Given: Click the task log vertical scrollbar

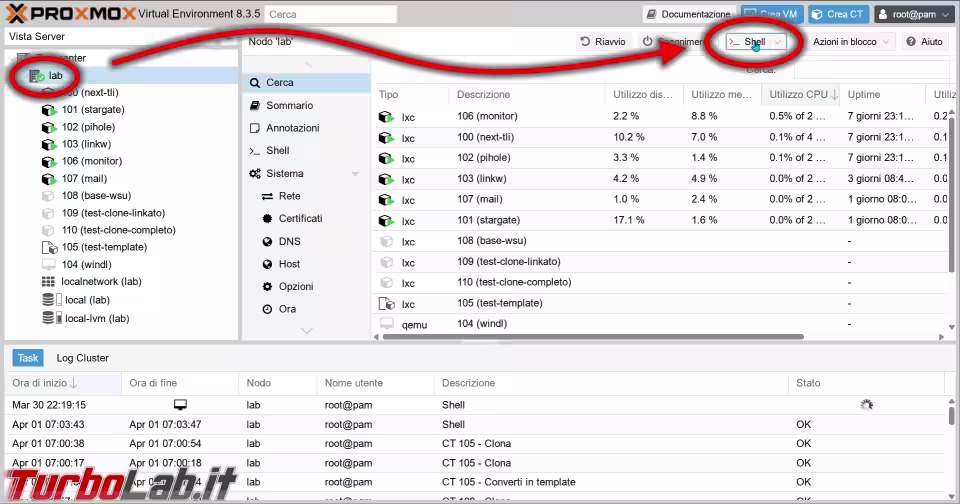Looking at the screenshot, I should [x=951, y=416].
